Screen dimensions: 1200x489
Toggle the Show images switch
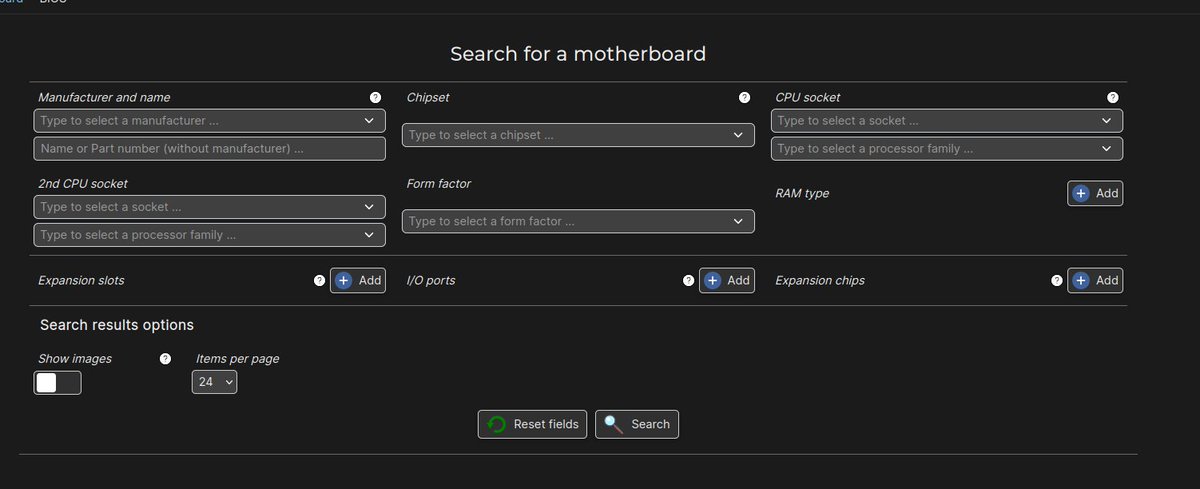tap(58, 383)
